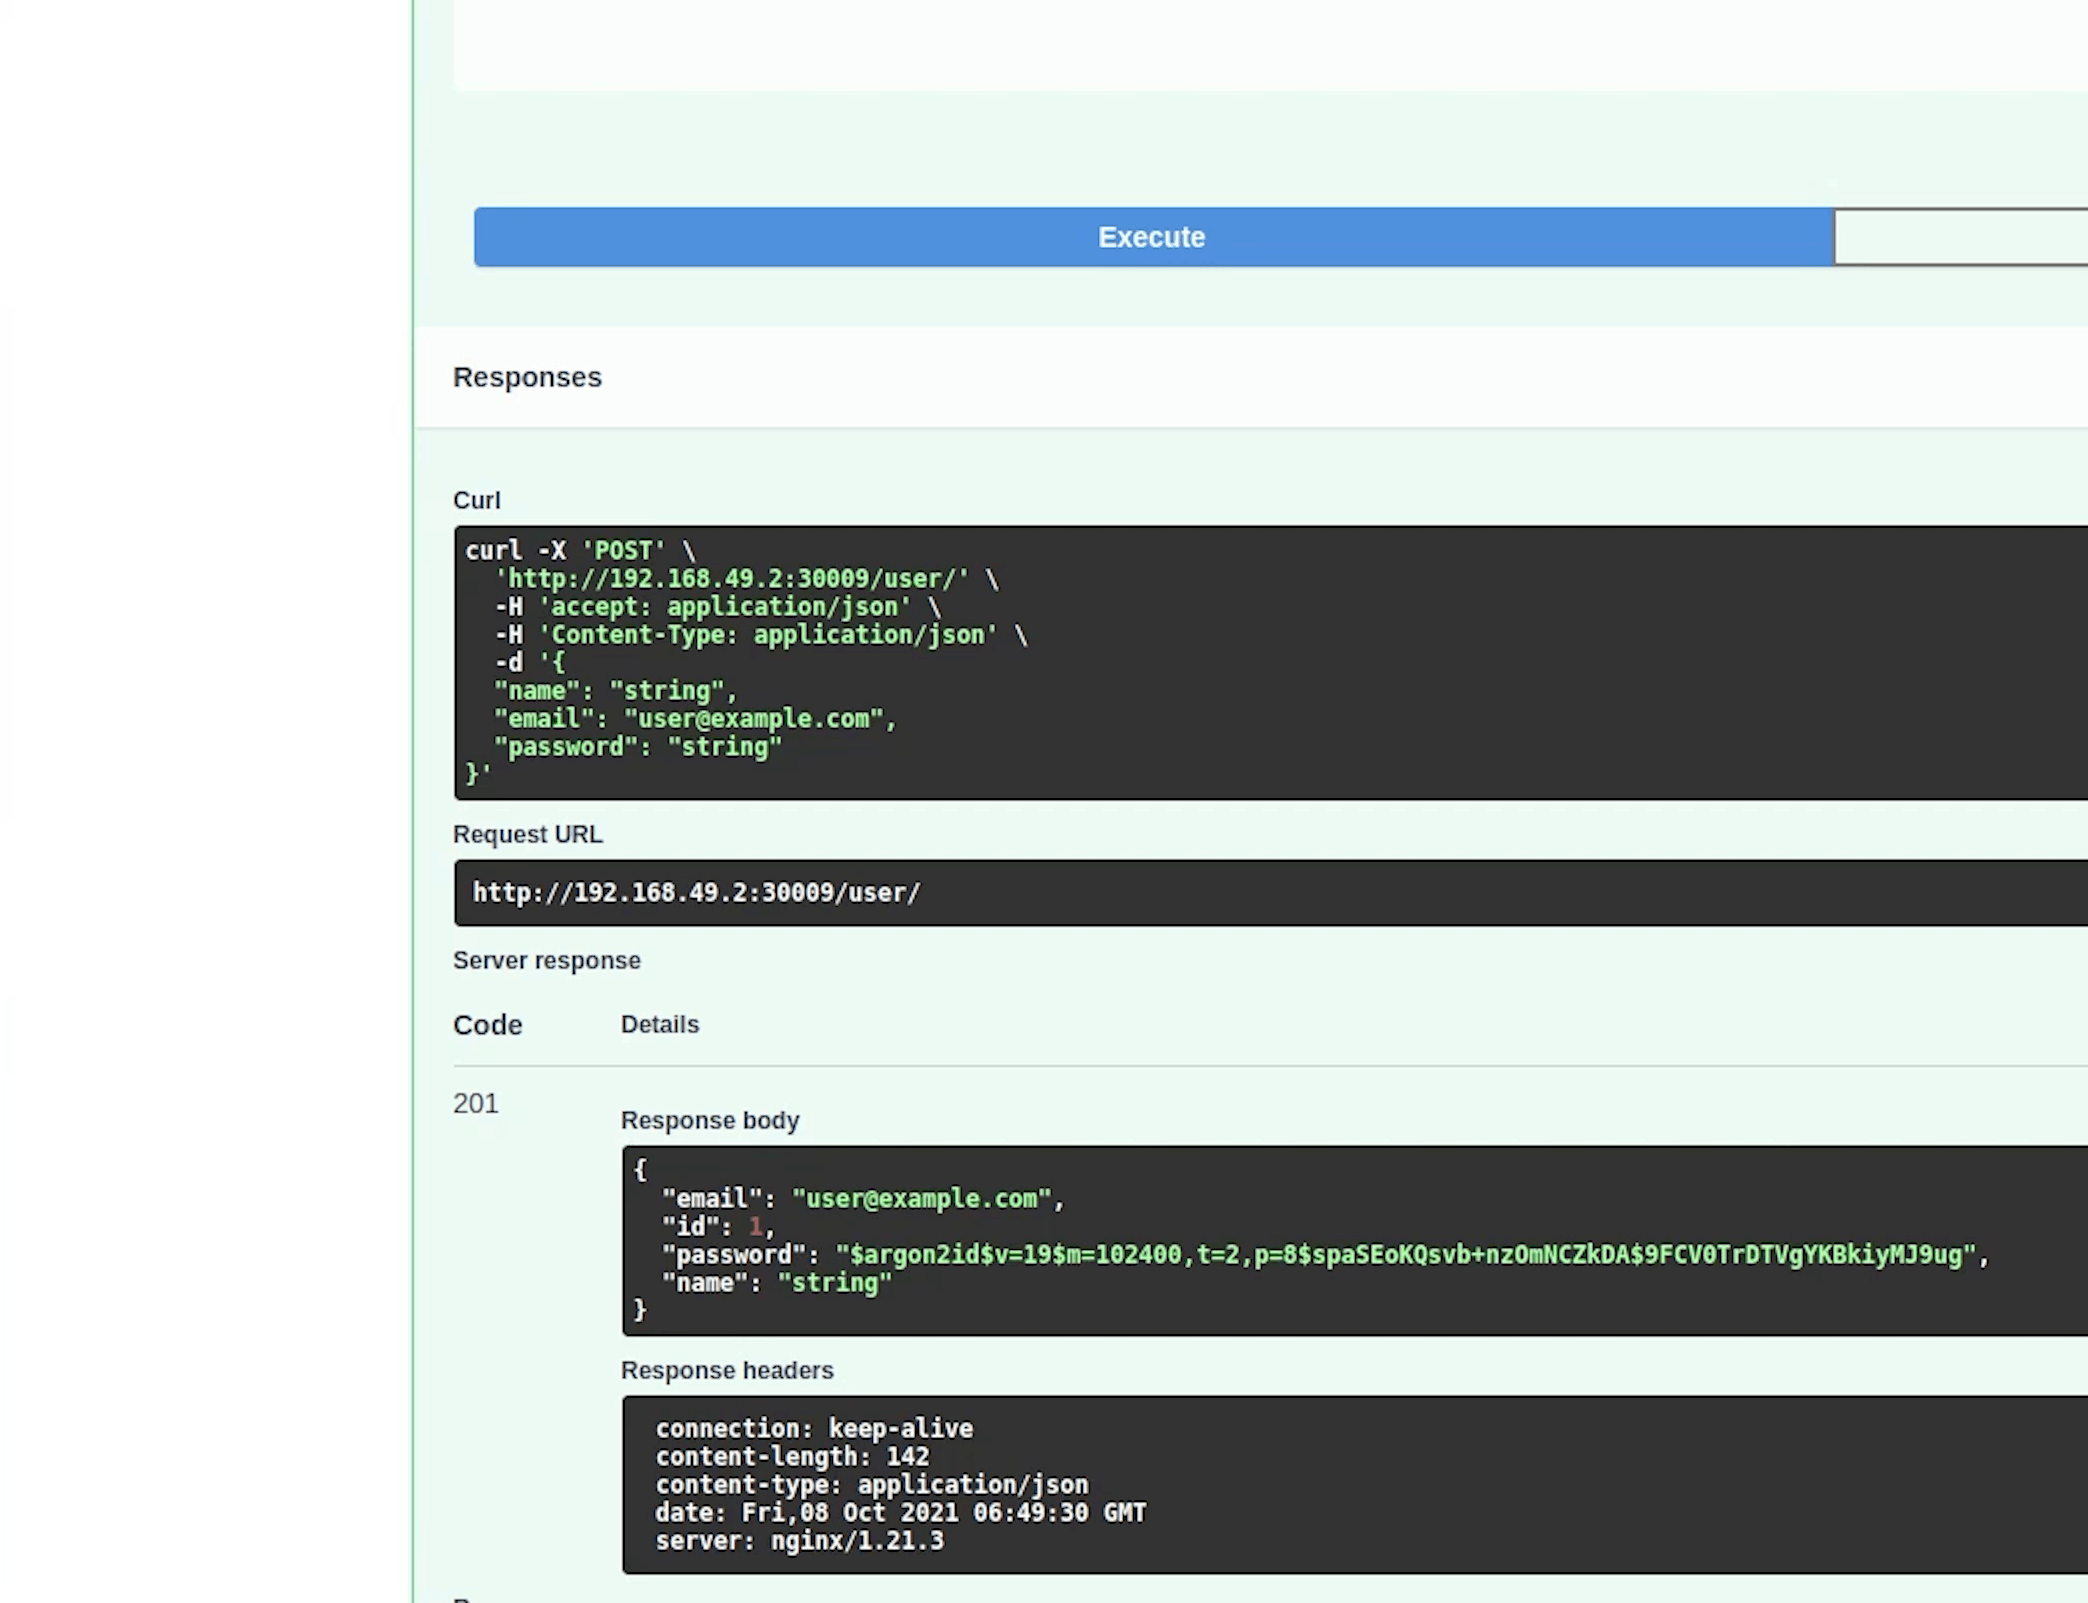
Task: Click the Details column header
Action: point(659,1024)
